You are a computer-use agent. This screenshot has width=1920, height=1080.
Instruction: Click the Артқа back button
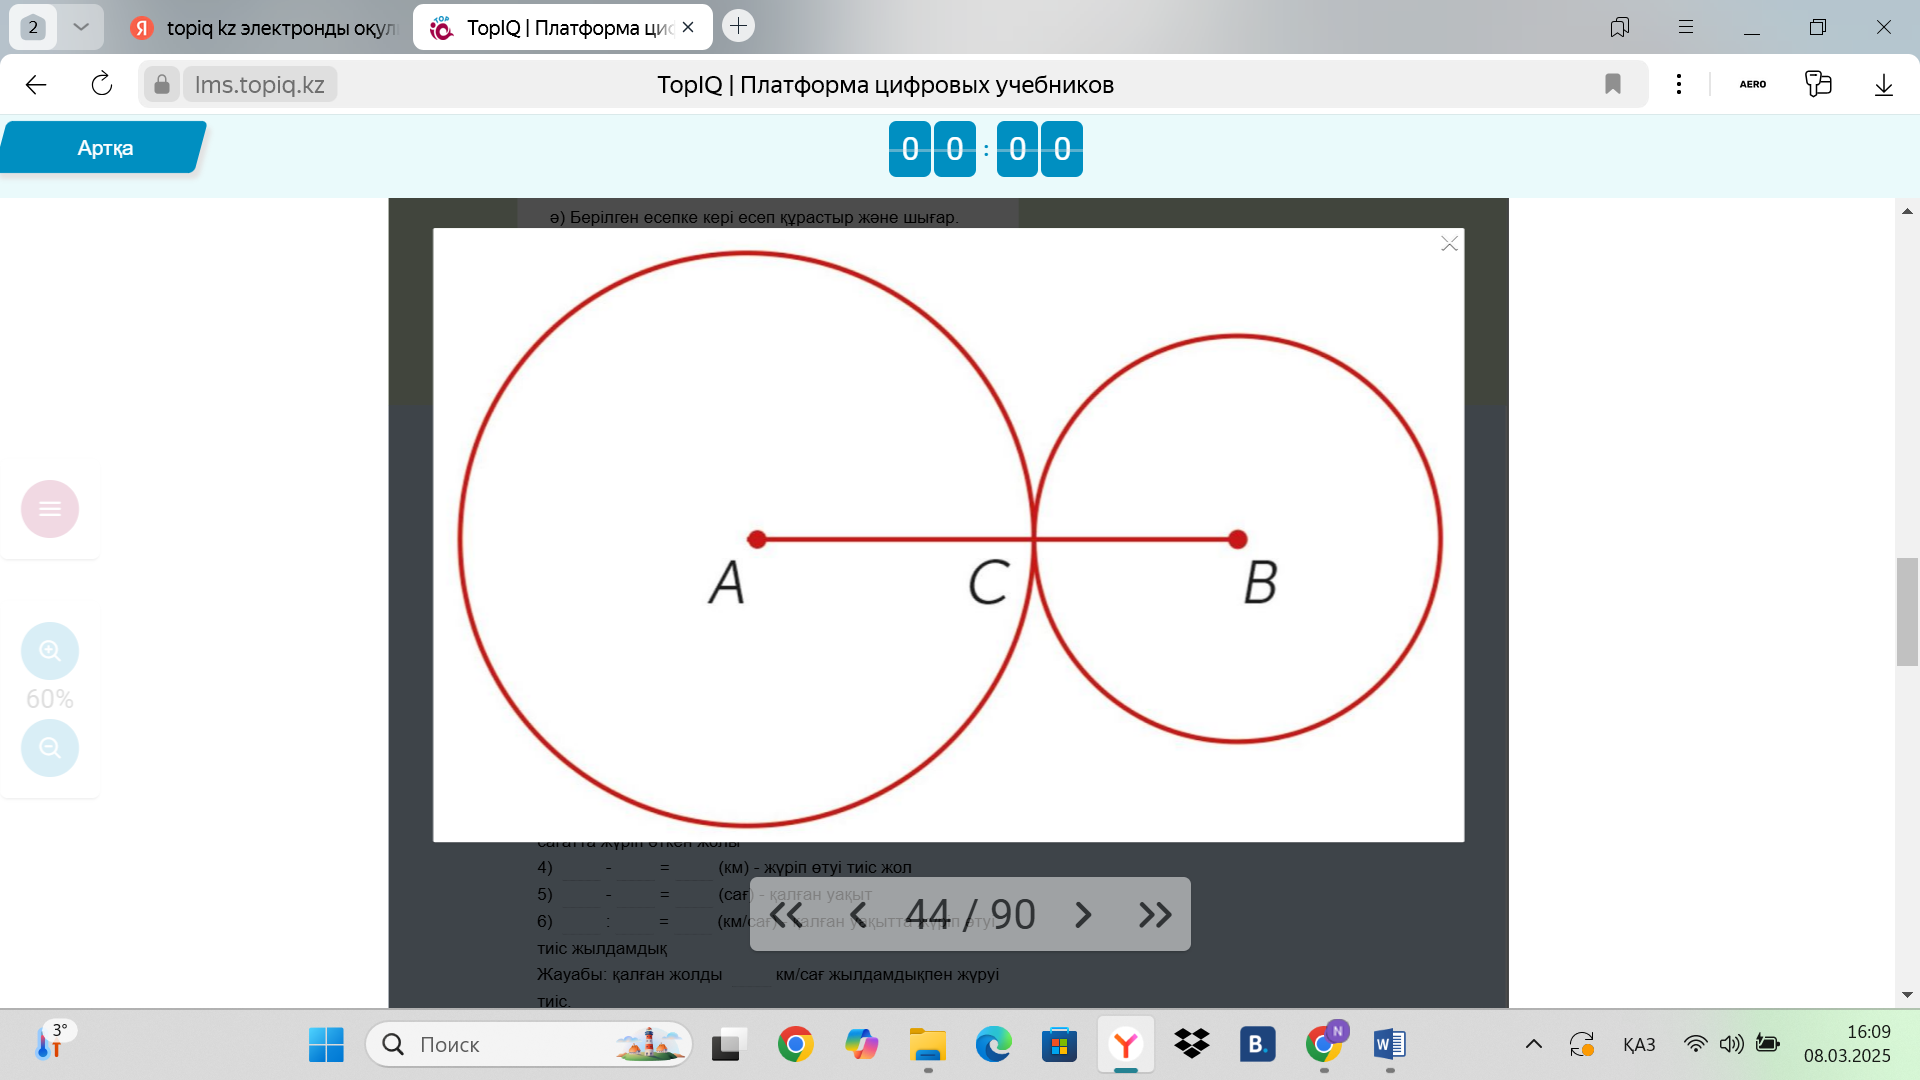tap(104, 148)
